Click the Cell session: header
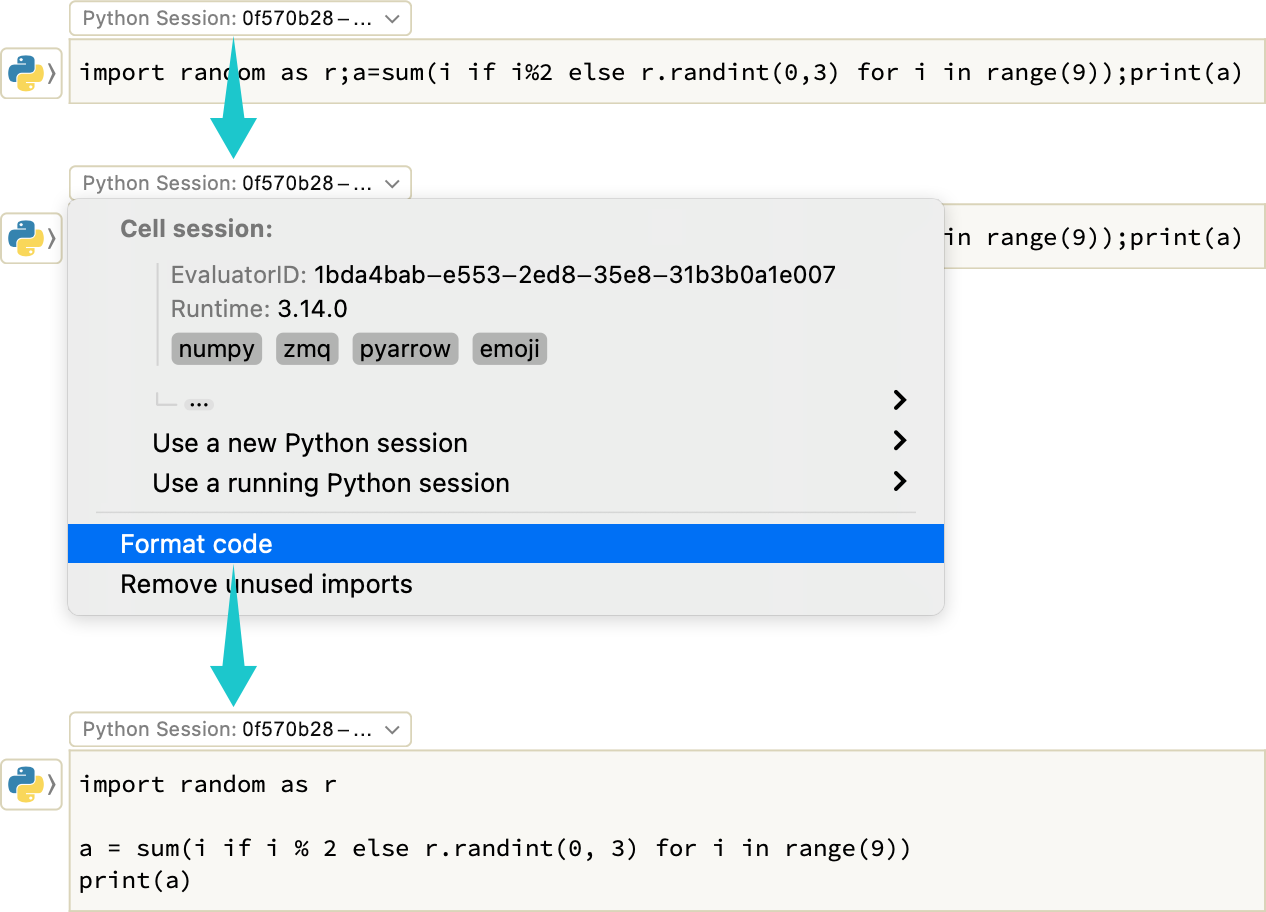Image resolution: width=1266 pixels, height=912 pixels. pyautogui.click(x=196, y=229)
